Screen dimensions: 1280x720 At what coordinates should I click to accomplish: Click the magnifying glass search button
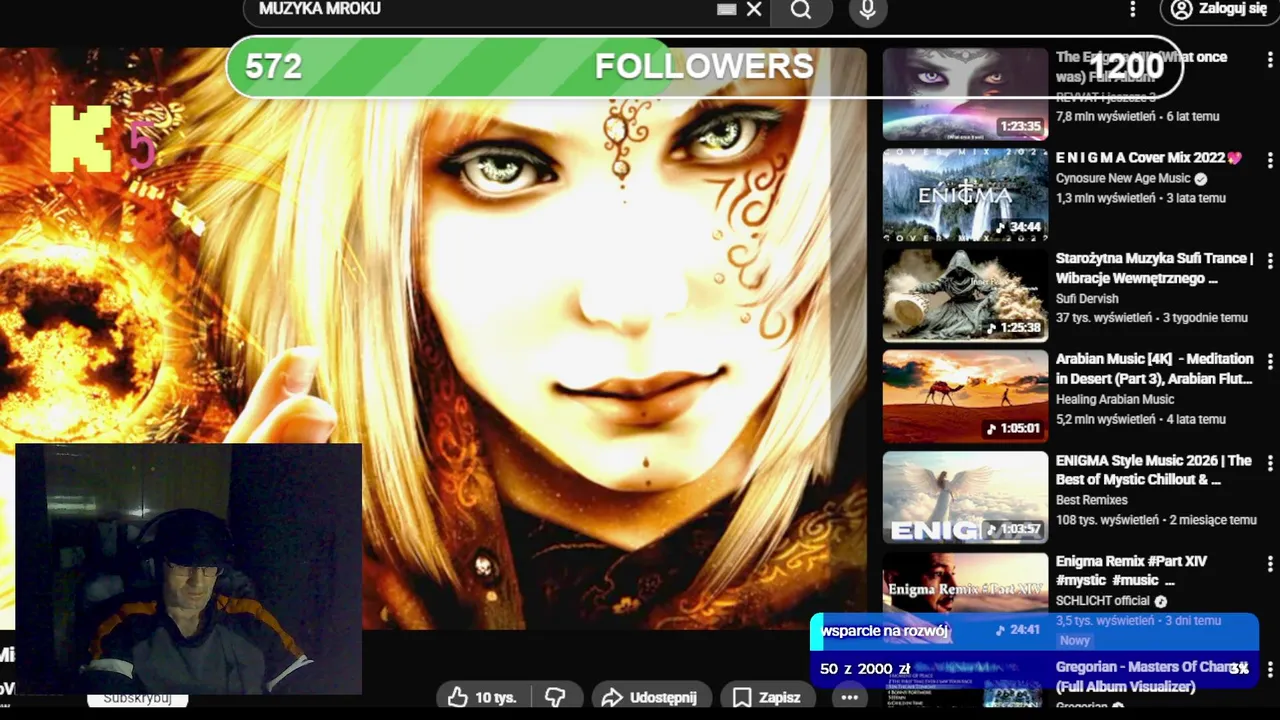pyautogui.click(x=801, y=10)
